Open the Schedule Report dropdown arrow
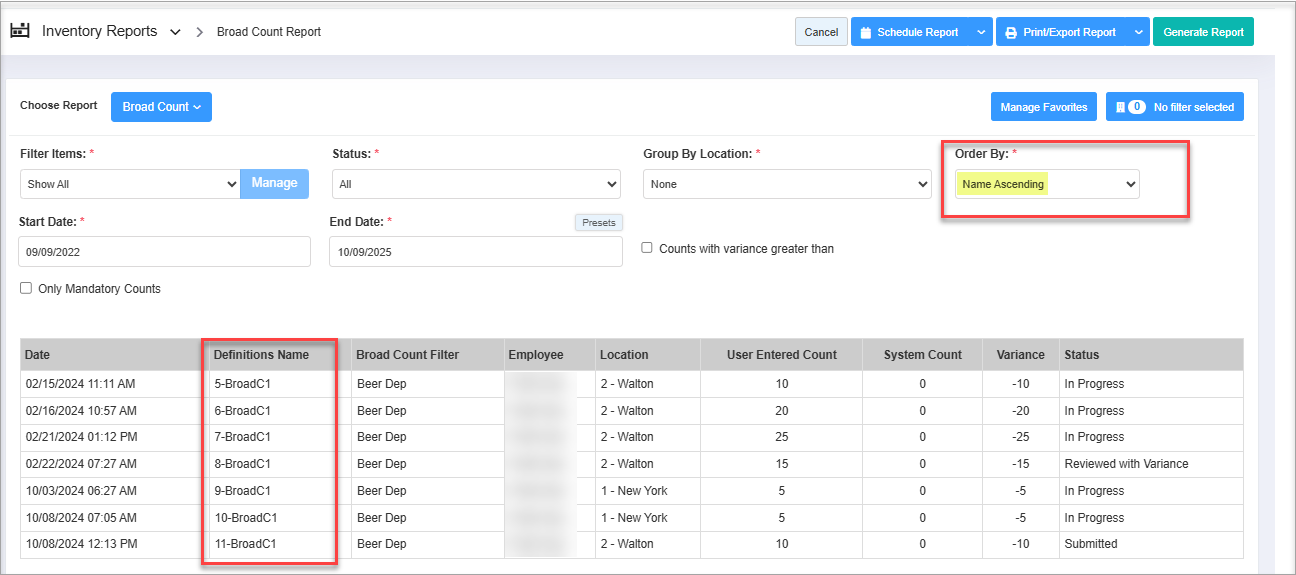 tap(979, 32)
